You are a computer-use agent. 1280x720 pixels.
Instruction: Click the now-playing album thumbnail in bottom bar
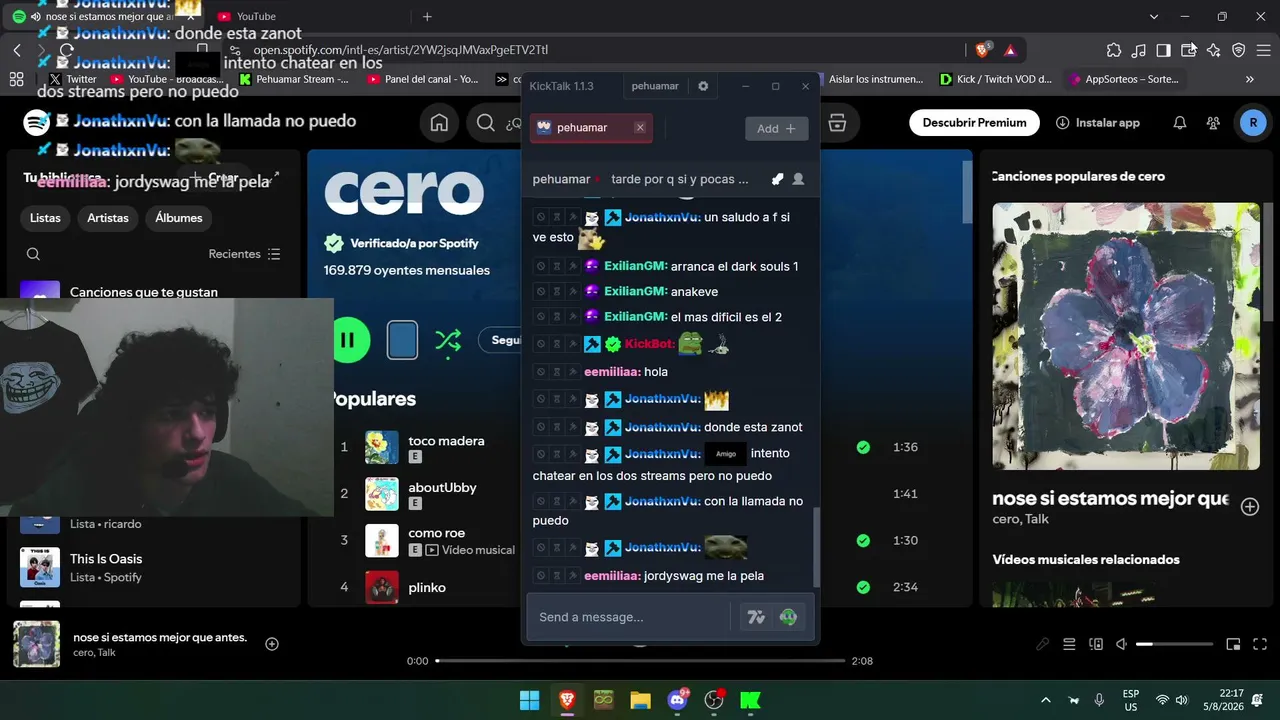pos(37,644)
